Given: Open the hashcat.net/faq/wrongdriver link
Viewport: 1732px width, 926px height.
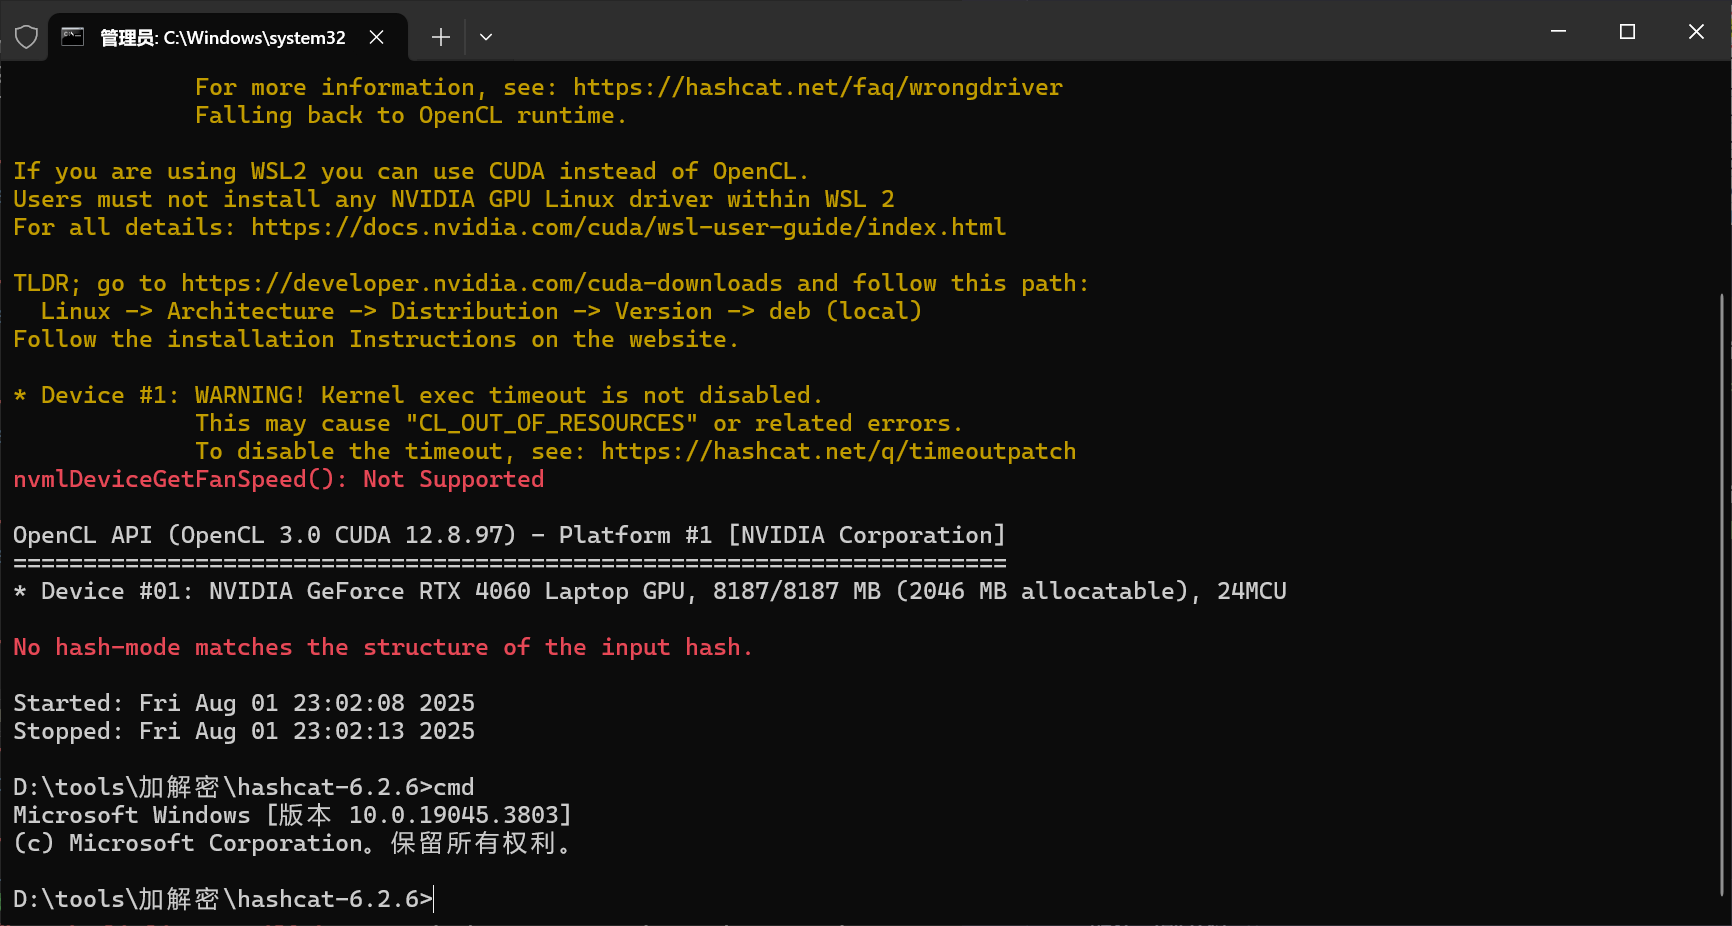Looking at the screenshot, I should tap(817, 88).
